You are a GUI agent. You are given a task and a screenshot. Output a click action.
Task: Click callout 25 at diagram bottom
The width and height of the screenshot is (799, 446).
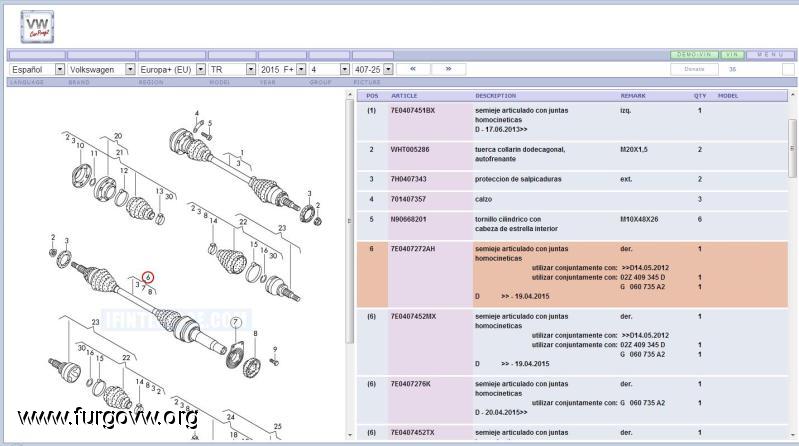pos(277,427)
